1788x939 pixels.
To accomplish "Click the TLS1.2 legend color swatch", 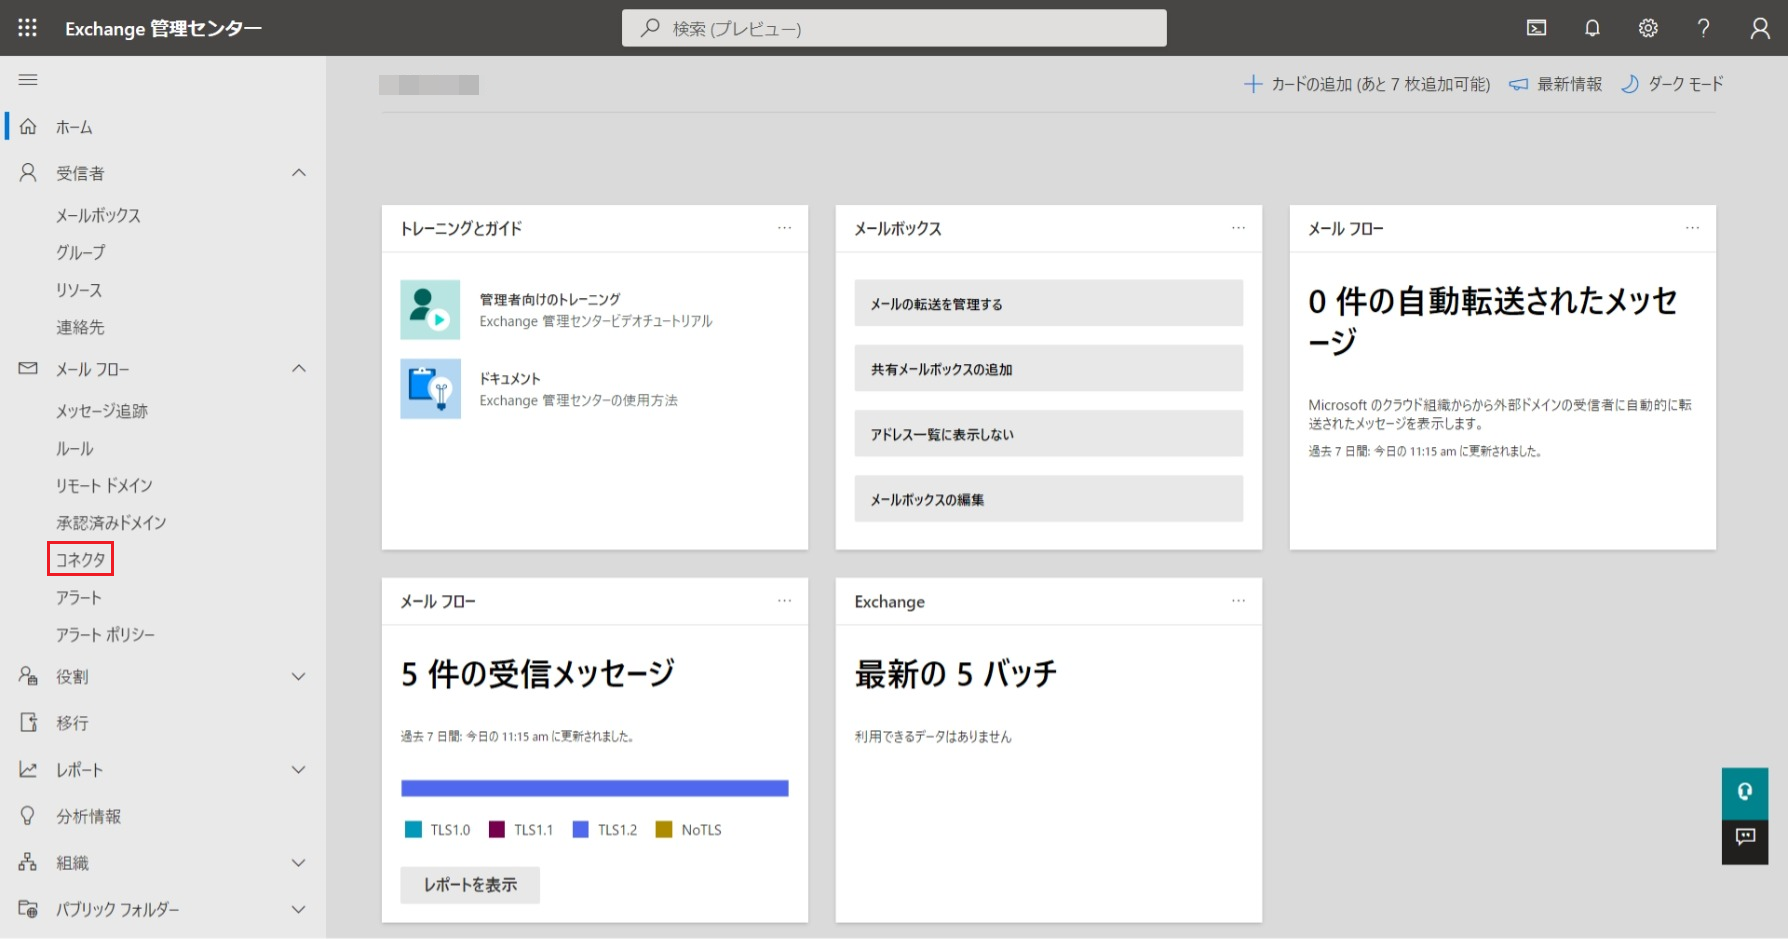I will coord(580,830).
